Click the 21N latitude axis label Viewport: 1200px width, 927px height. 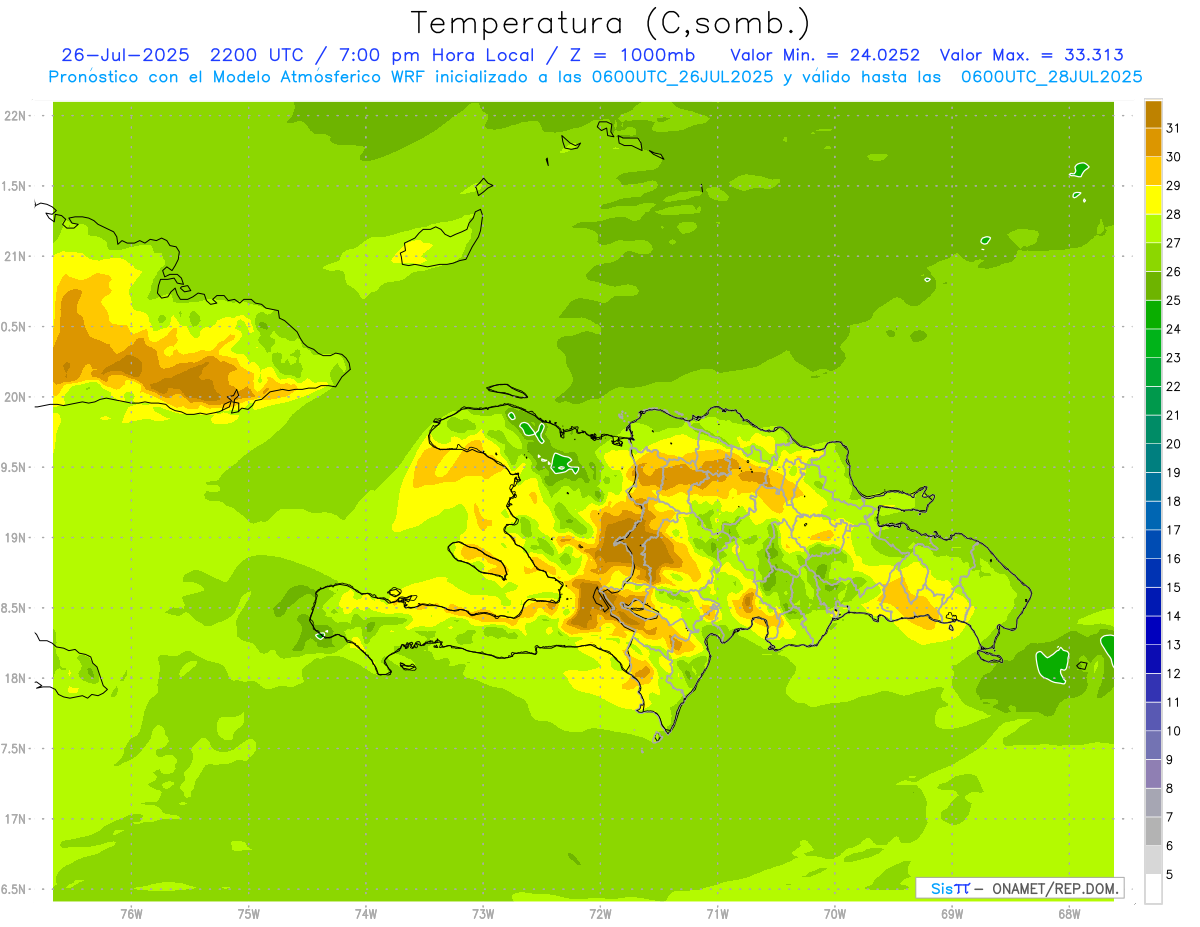coord(16,257)
